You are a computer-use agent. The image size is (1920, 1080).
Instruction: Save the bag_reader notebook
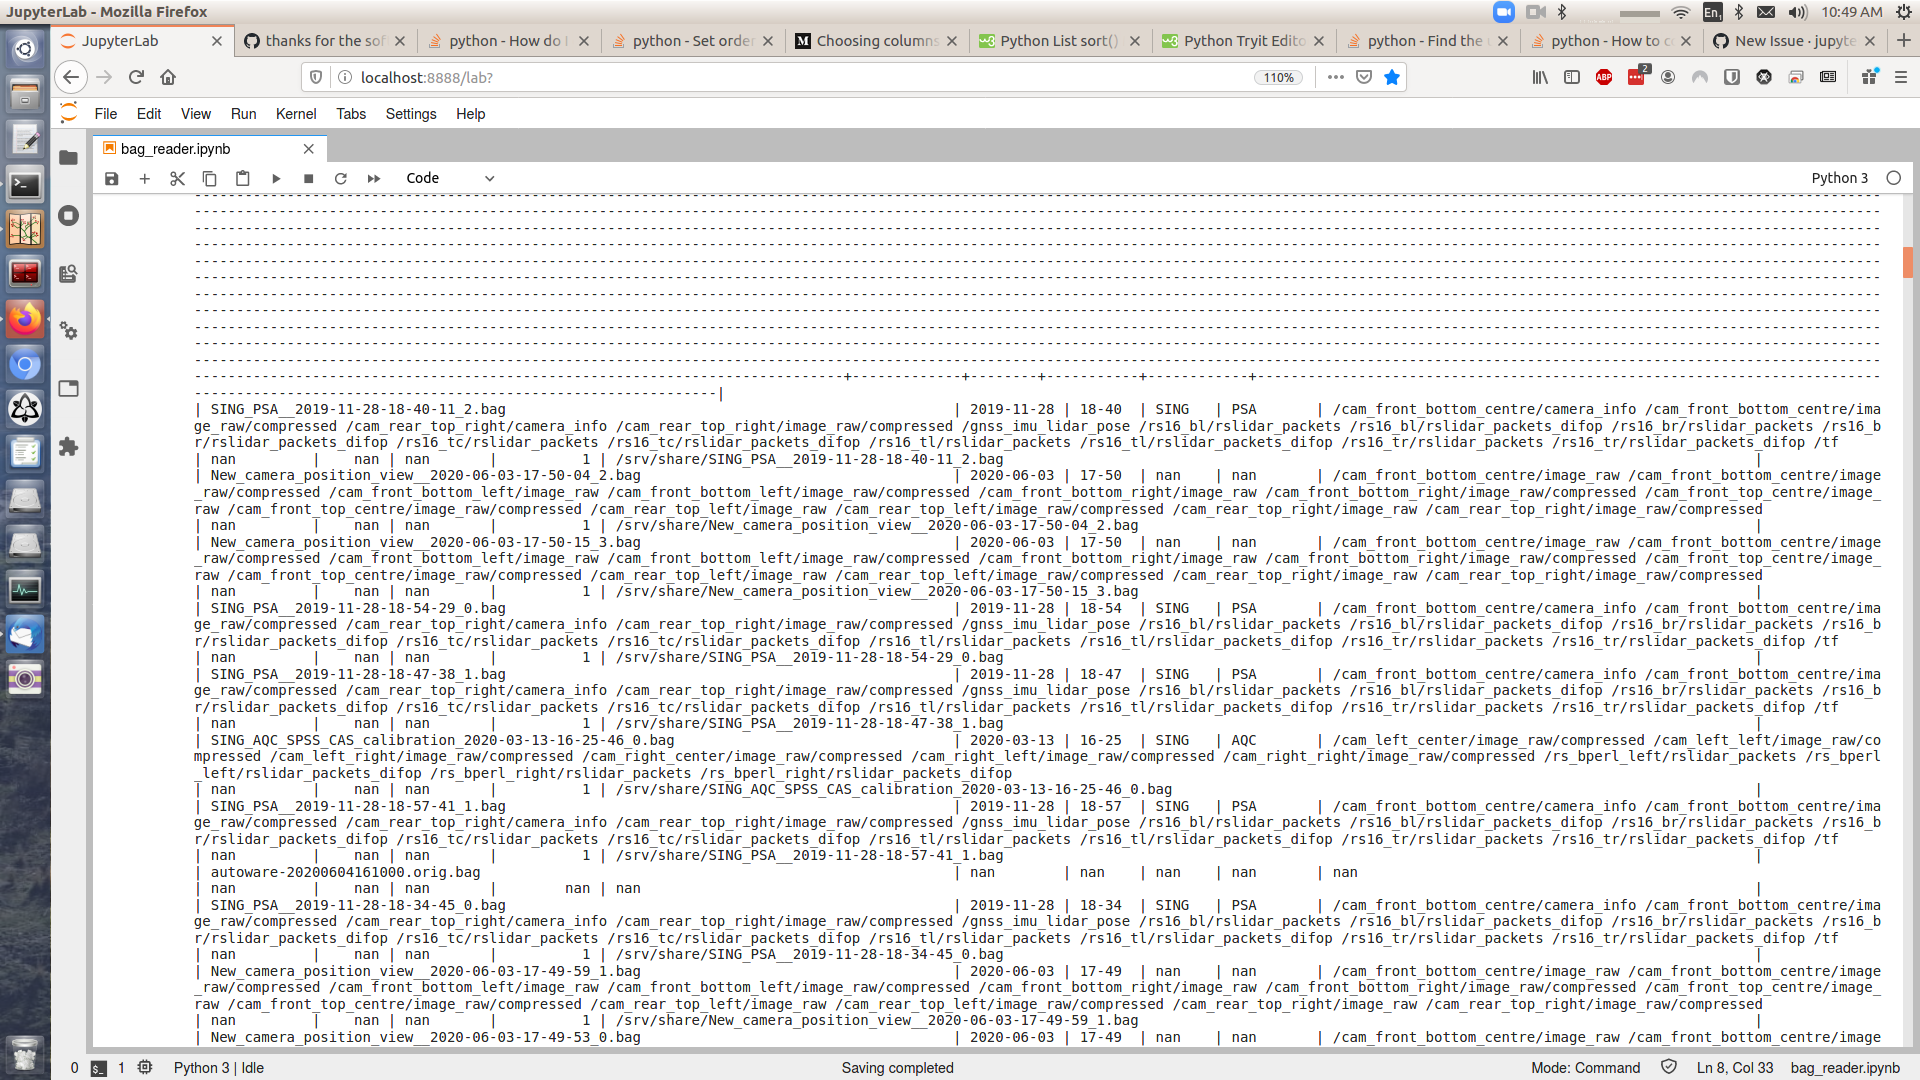pos(111,178)
